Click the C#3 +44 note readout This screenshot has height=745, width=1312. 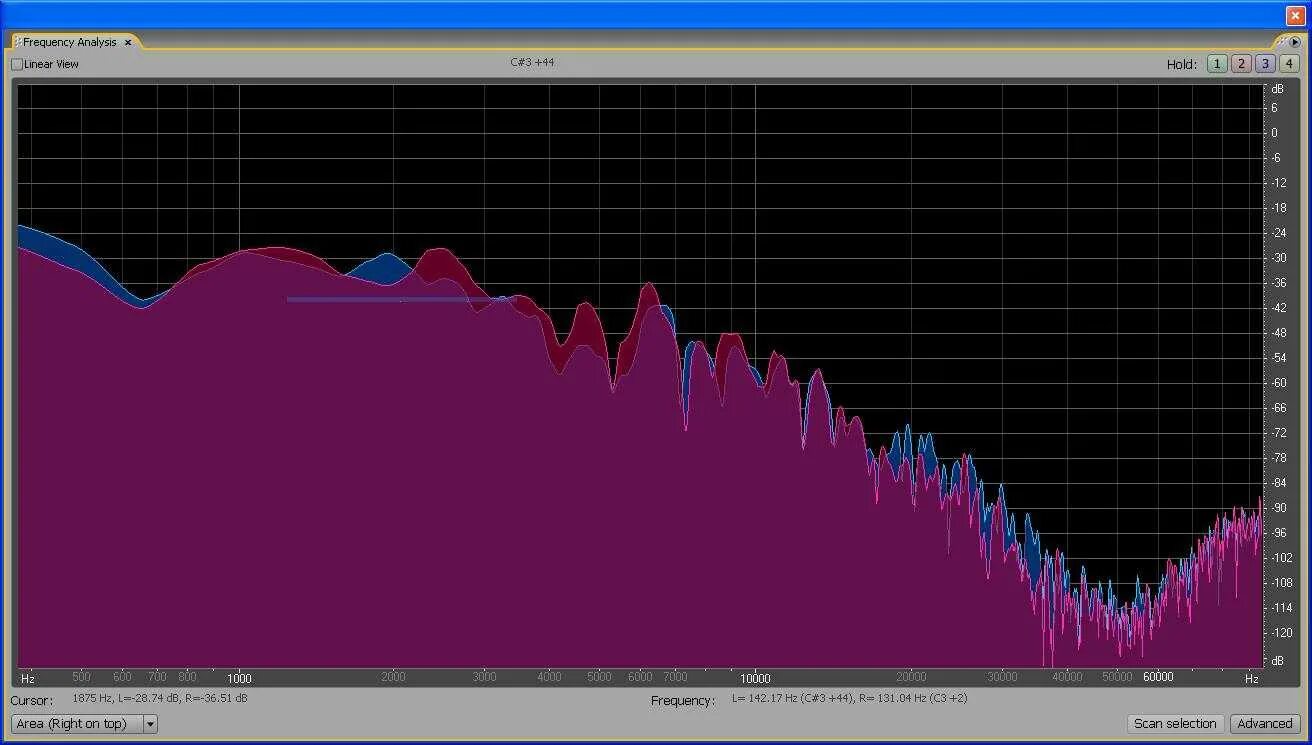point(531,62)
